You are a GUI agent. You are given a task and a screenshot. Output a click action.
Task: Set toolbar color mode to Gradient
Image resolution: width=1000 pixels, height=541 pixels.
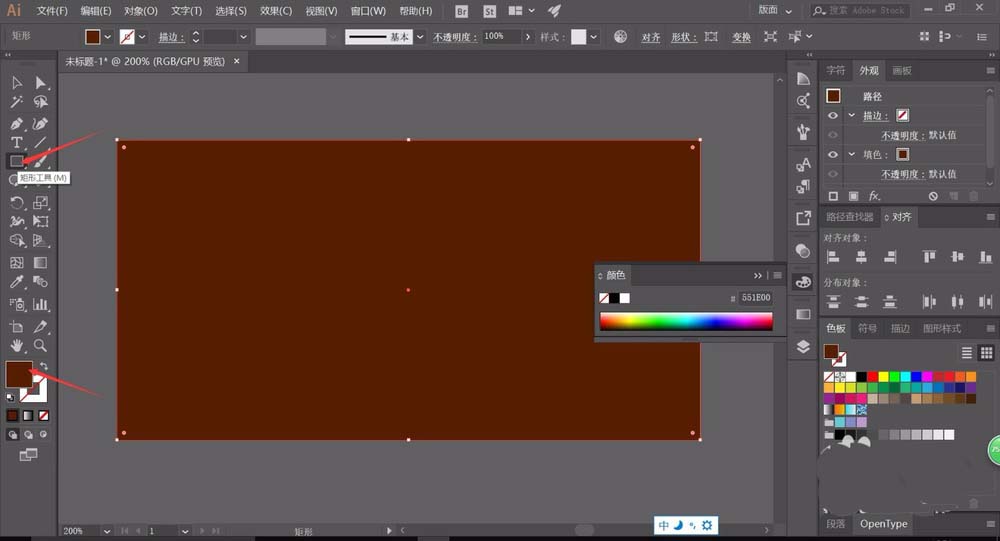coord(28,415)
